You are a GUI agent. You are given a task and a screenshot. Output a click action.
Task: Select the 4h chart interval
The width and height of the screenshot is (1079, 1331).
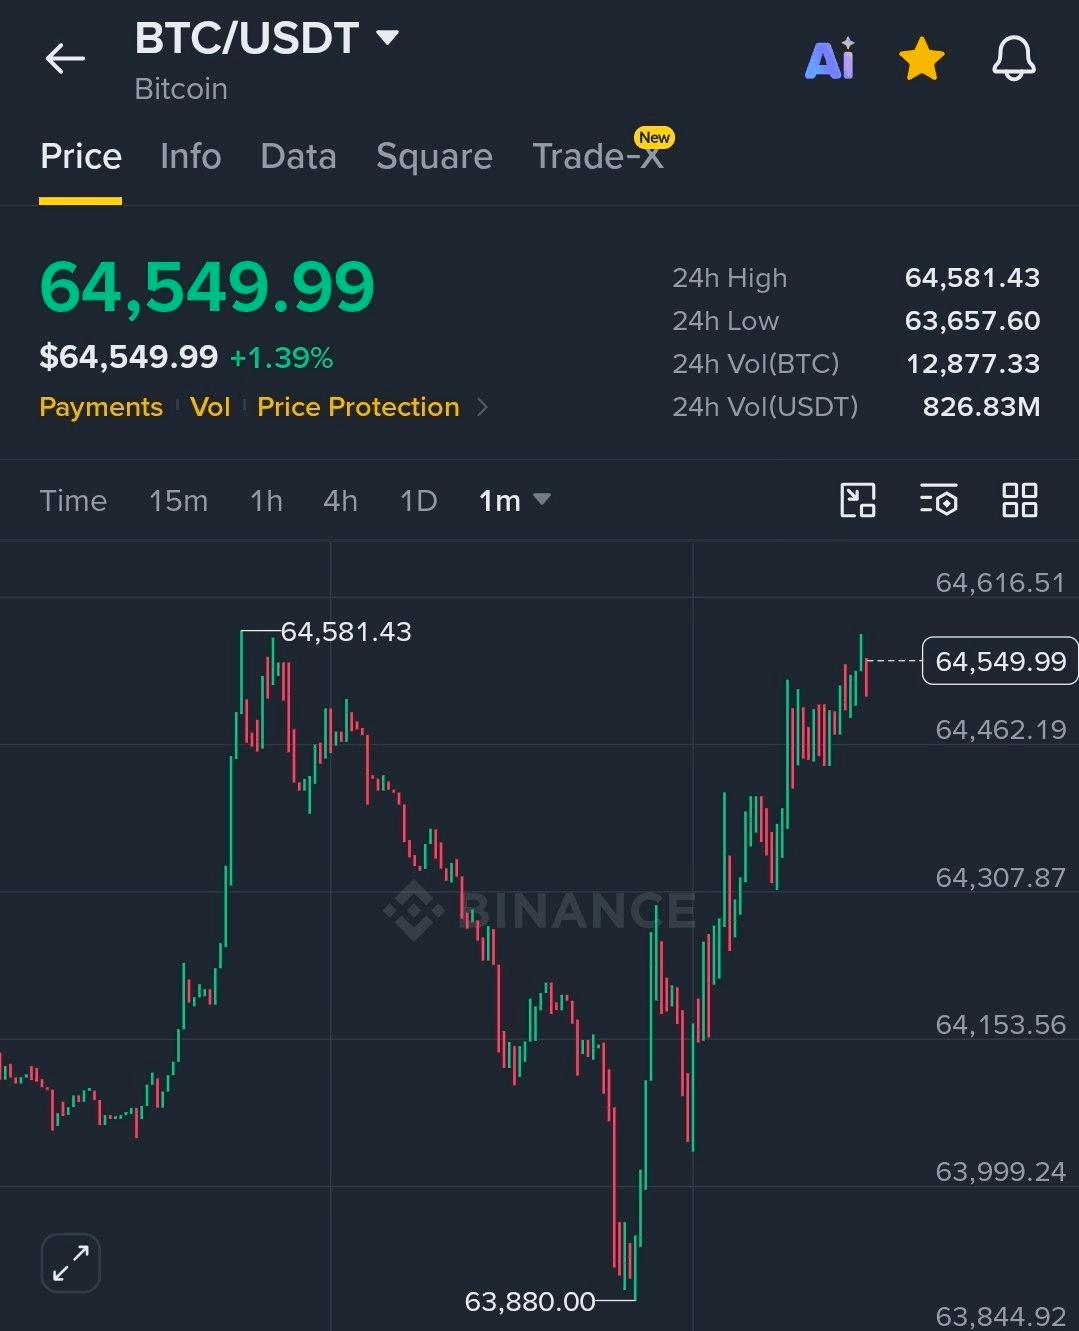[340, 500]
